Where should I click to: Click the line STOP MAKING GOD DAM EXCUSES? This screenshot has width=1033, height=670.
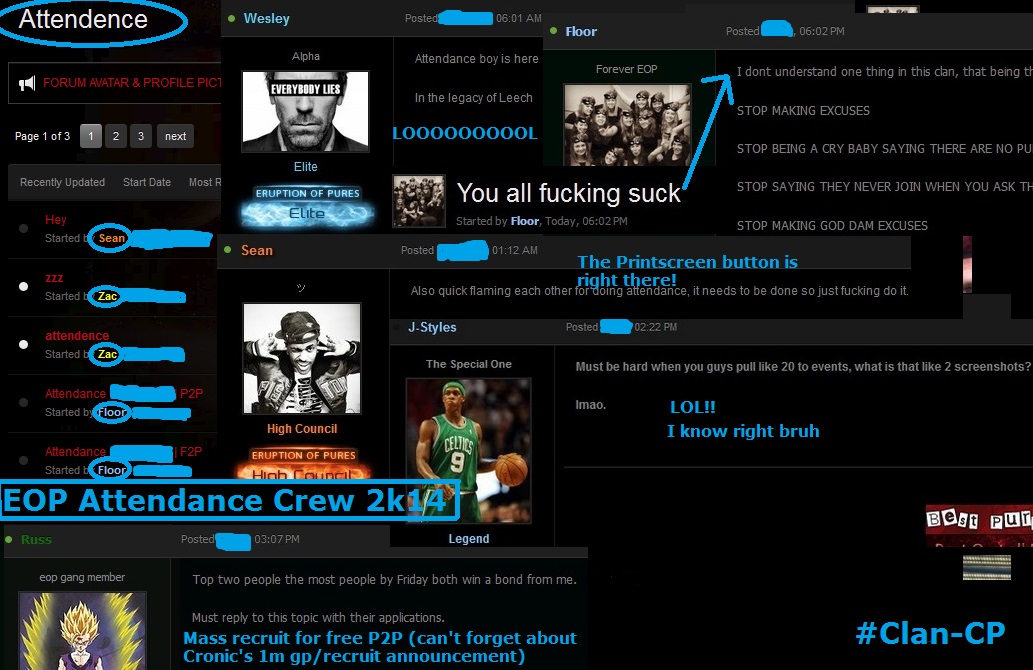(832, 225)
